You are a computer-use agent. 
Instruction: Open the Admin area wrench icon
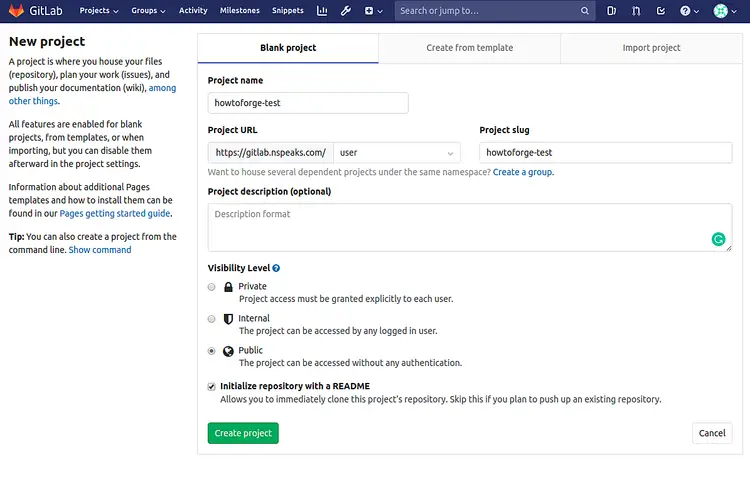click(x=346, y=11)
